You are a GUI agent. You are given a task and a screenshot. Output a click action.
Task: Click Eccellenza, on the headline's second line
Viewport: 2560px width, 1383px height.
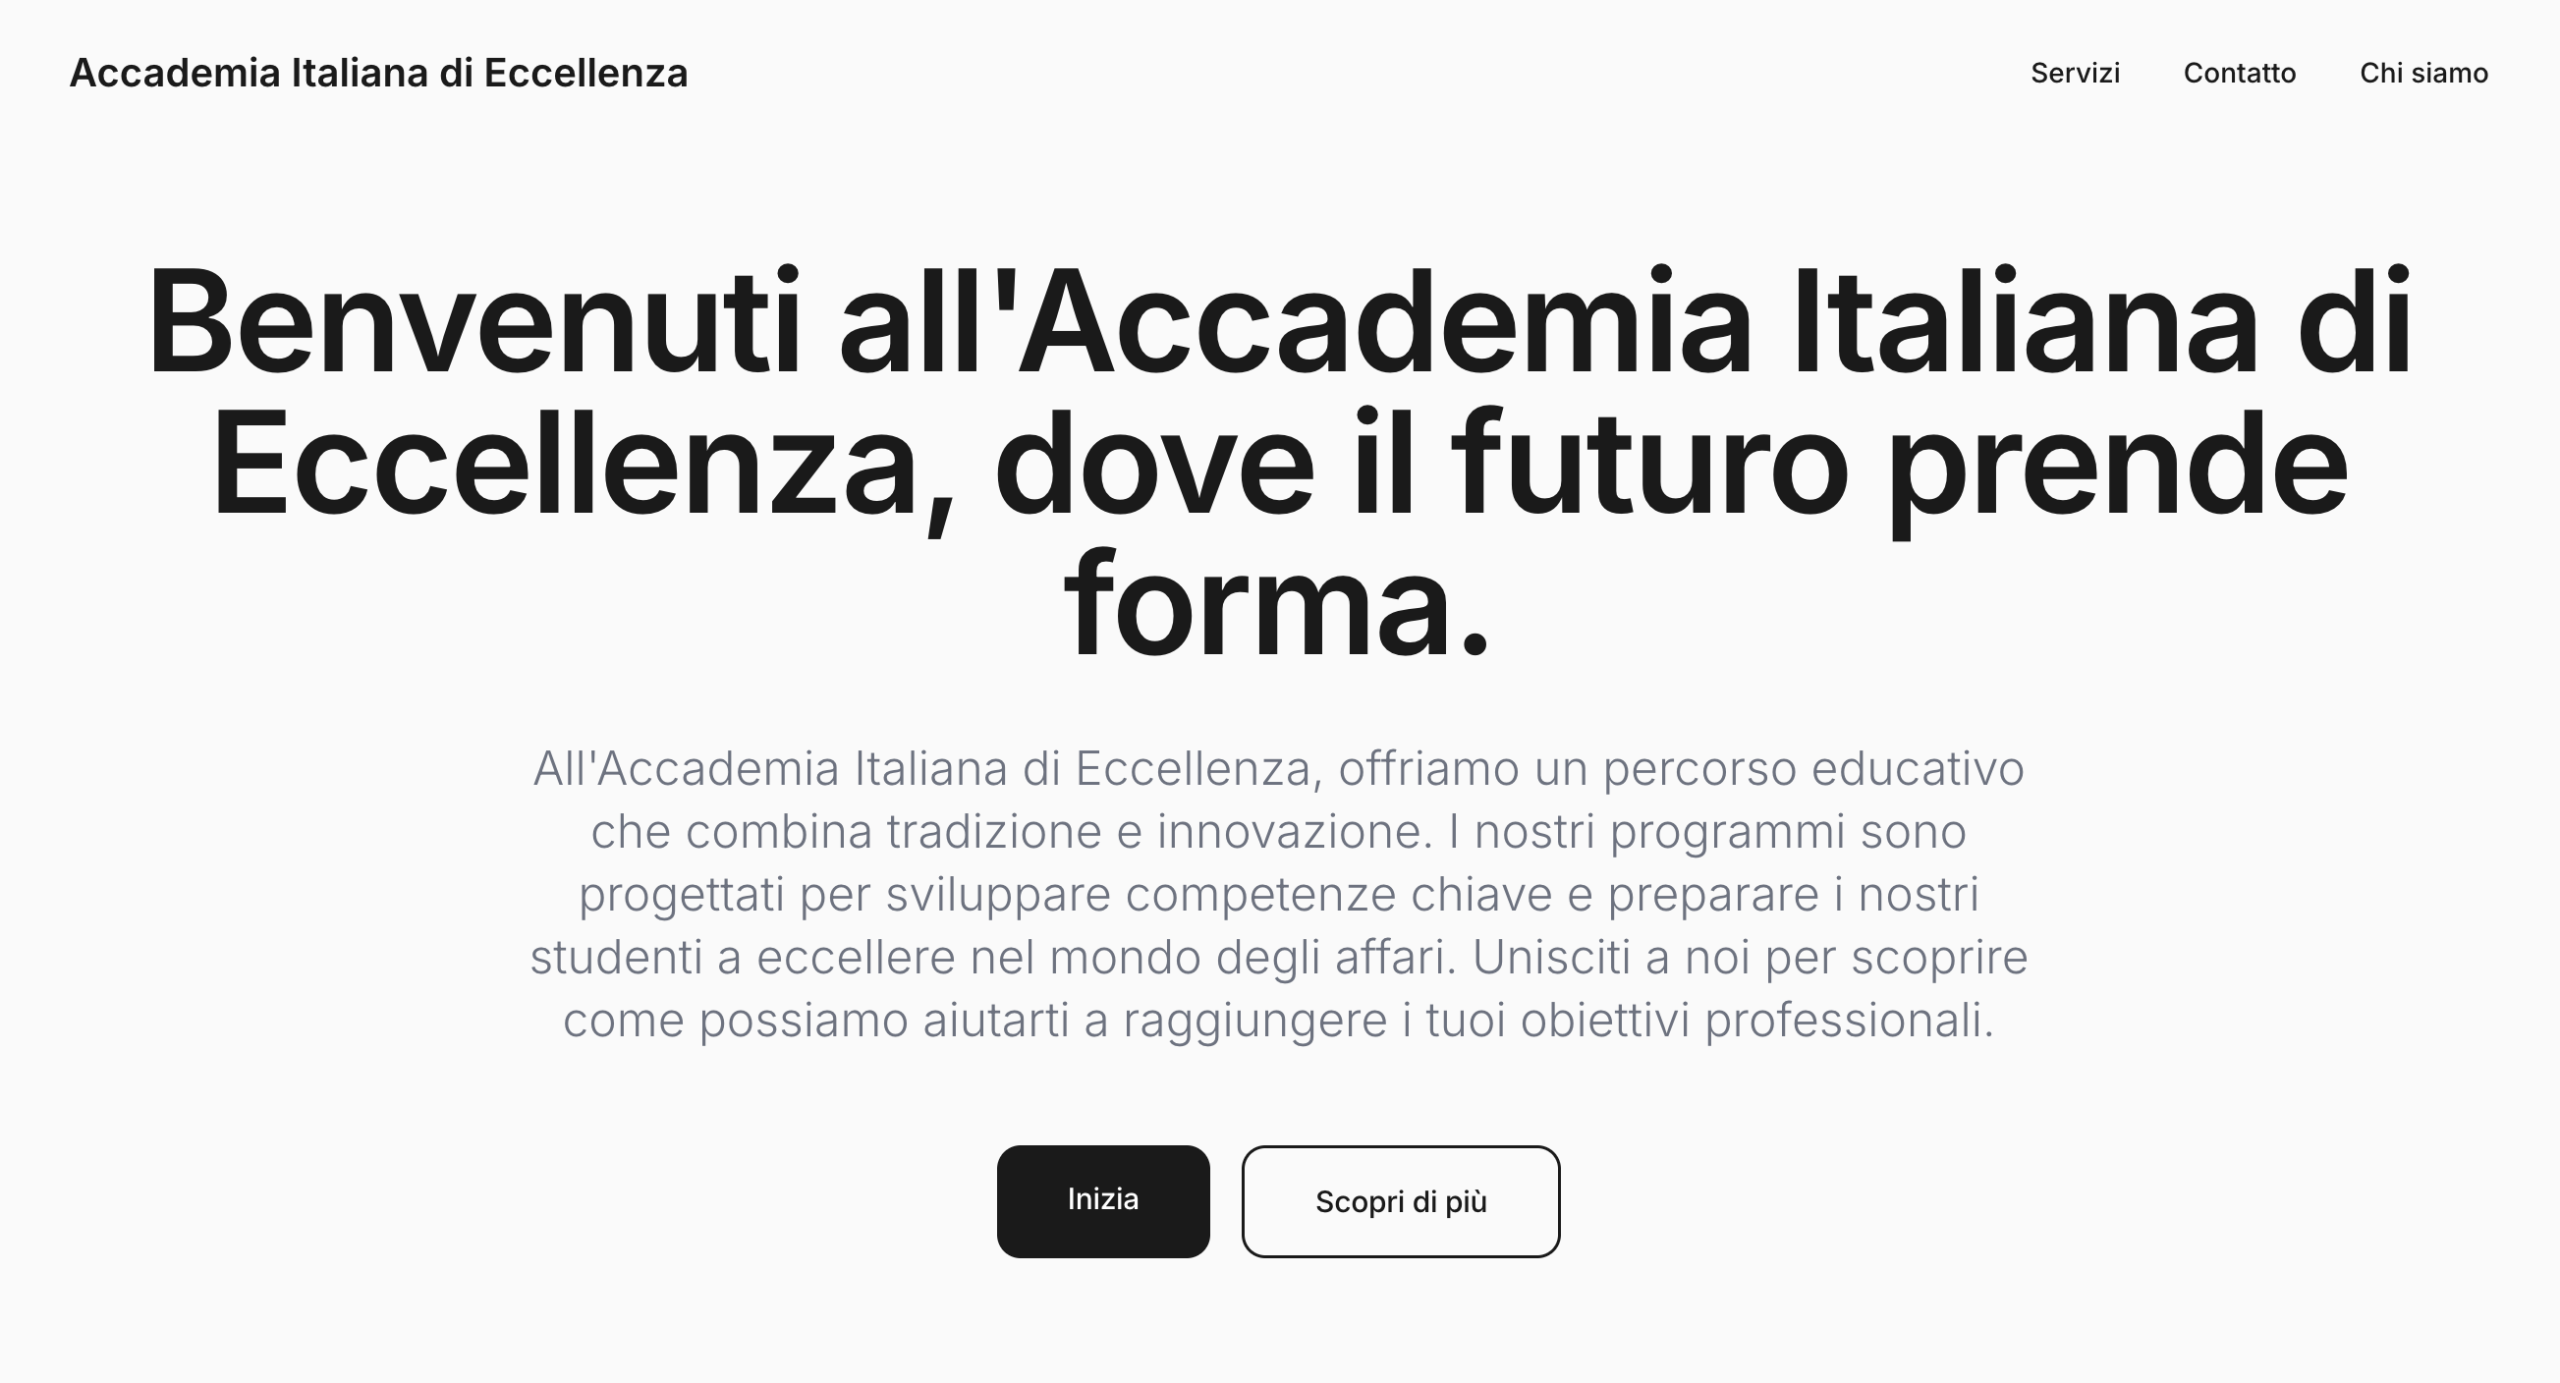[580, 465]
